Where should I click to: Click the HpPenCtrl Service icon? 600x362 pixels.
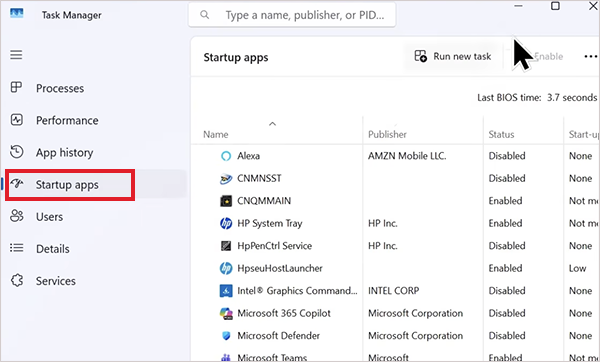pyautogui.click(x=226, y=246)
